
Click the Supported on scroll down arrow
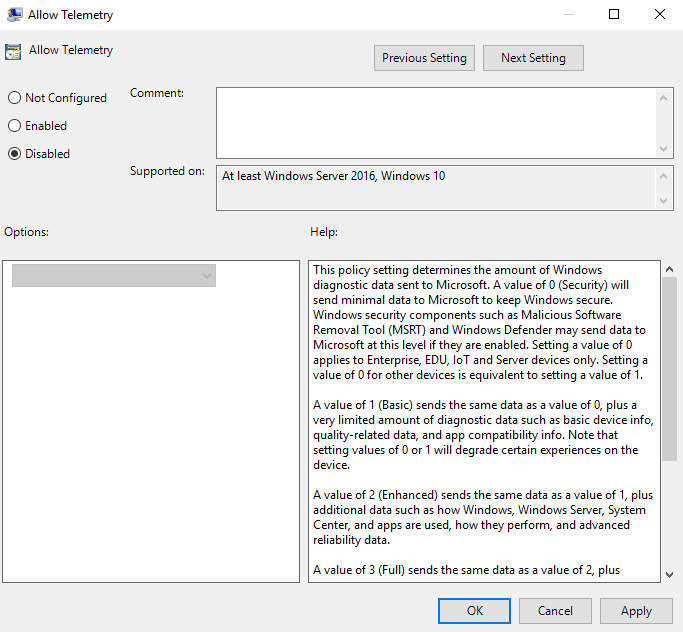pos(663,201)
